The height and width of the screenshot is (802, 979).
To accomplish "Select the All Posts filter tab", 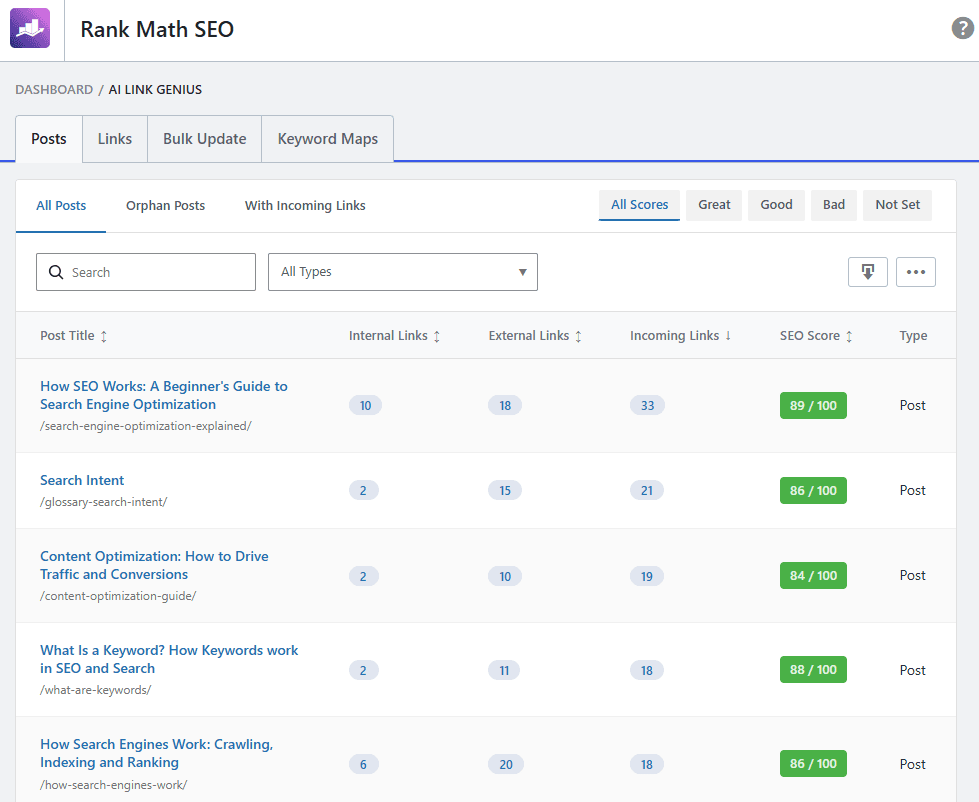I will (x=61, y=205).
